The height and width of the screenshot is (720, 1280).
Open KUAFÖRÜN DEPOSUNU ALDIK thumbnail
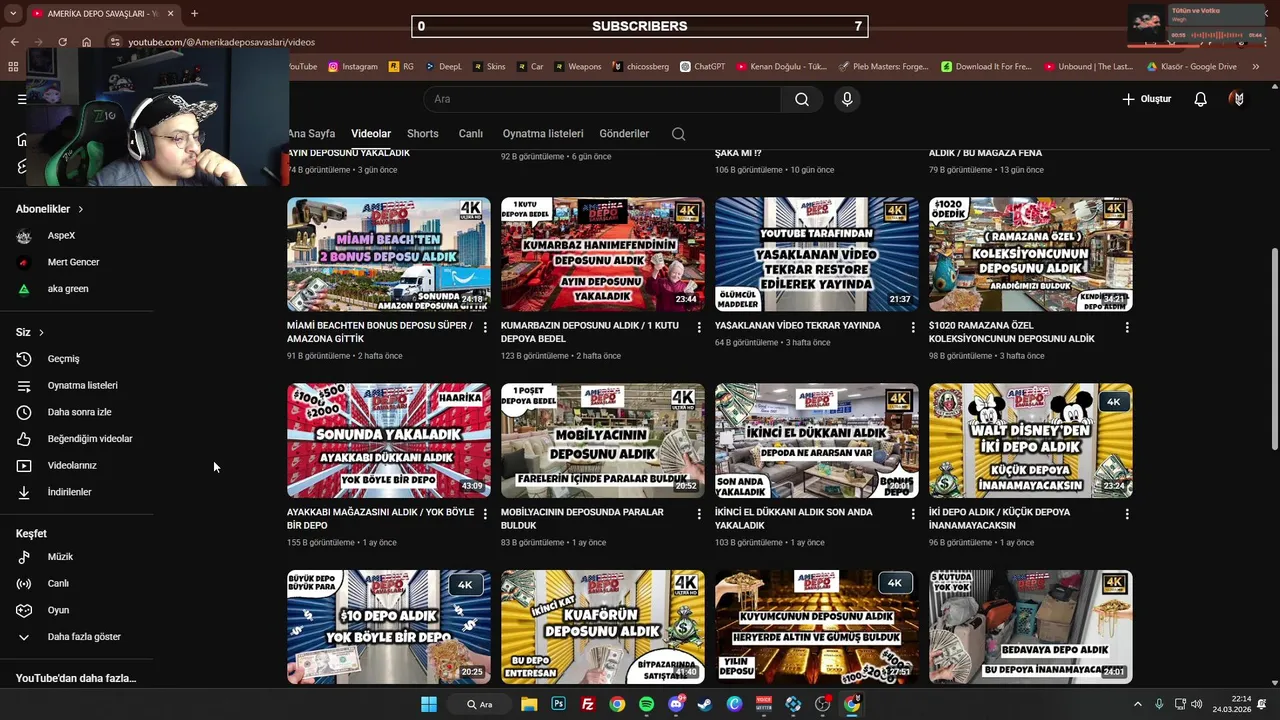coord(603,627)
